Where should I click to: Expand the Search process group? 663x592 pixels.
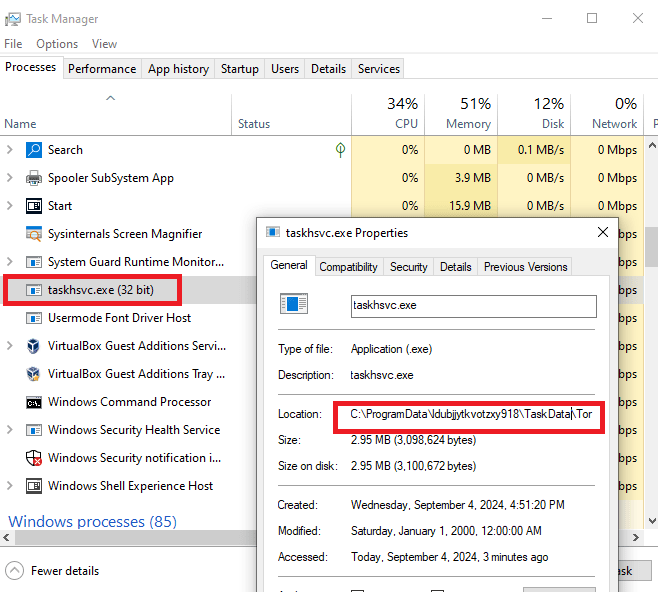(x=10, y=150)
